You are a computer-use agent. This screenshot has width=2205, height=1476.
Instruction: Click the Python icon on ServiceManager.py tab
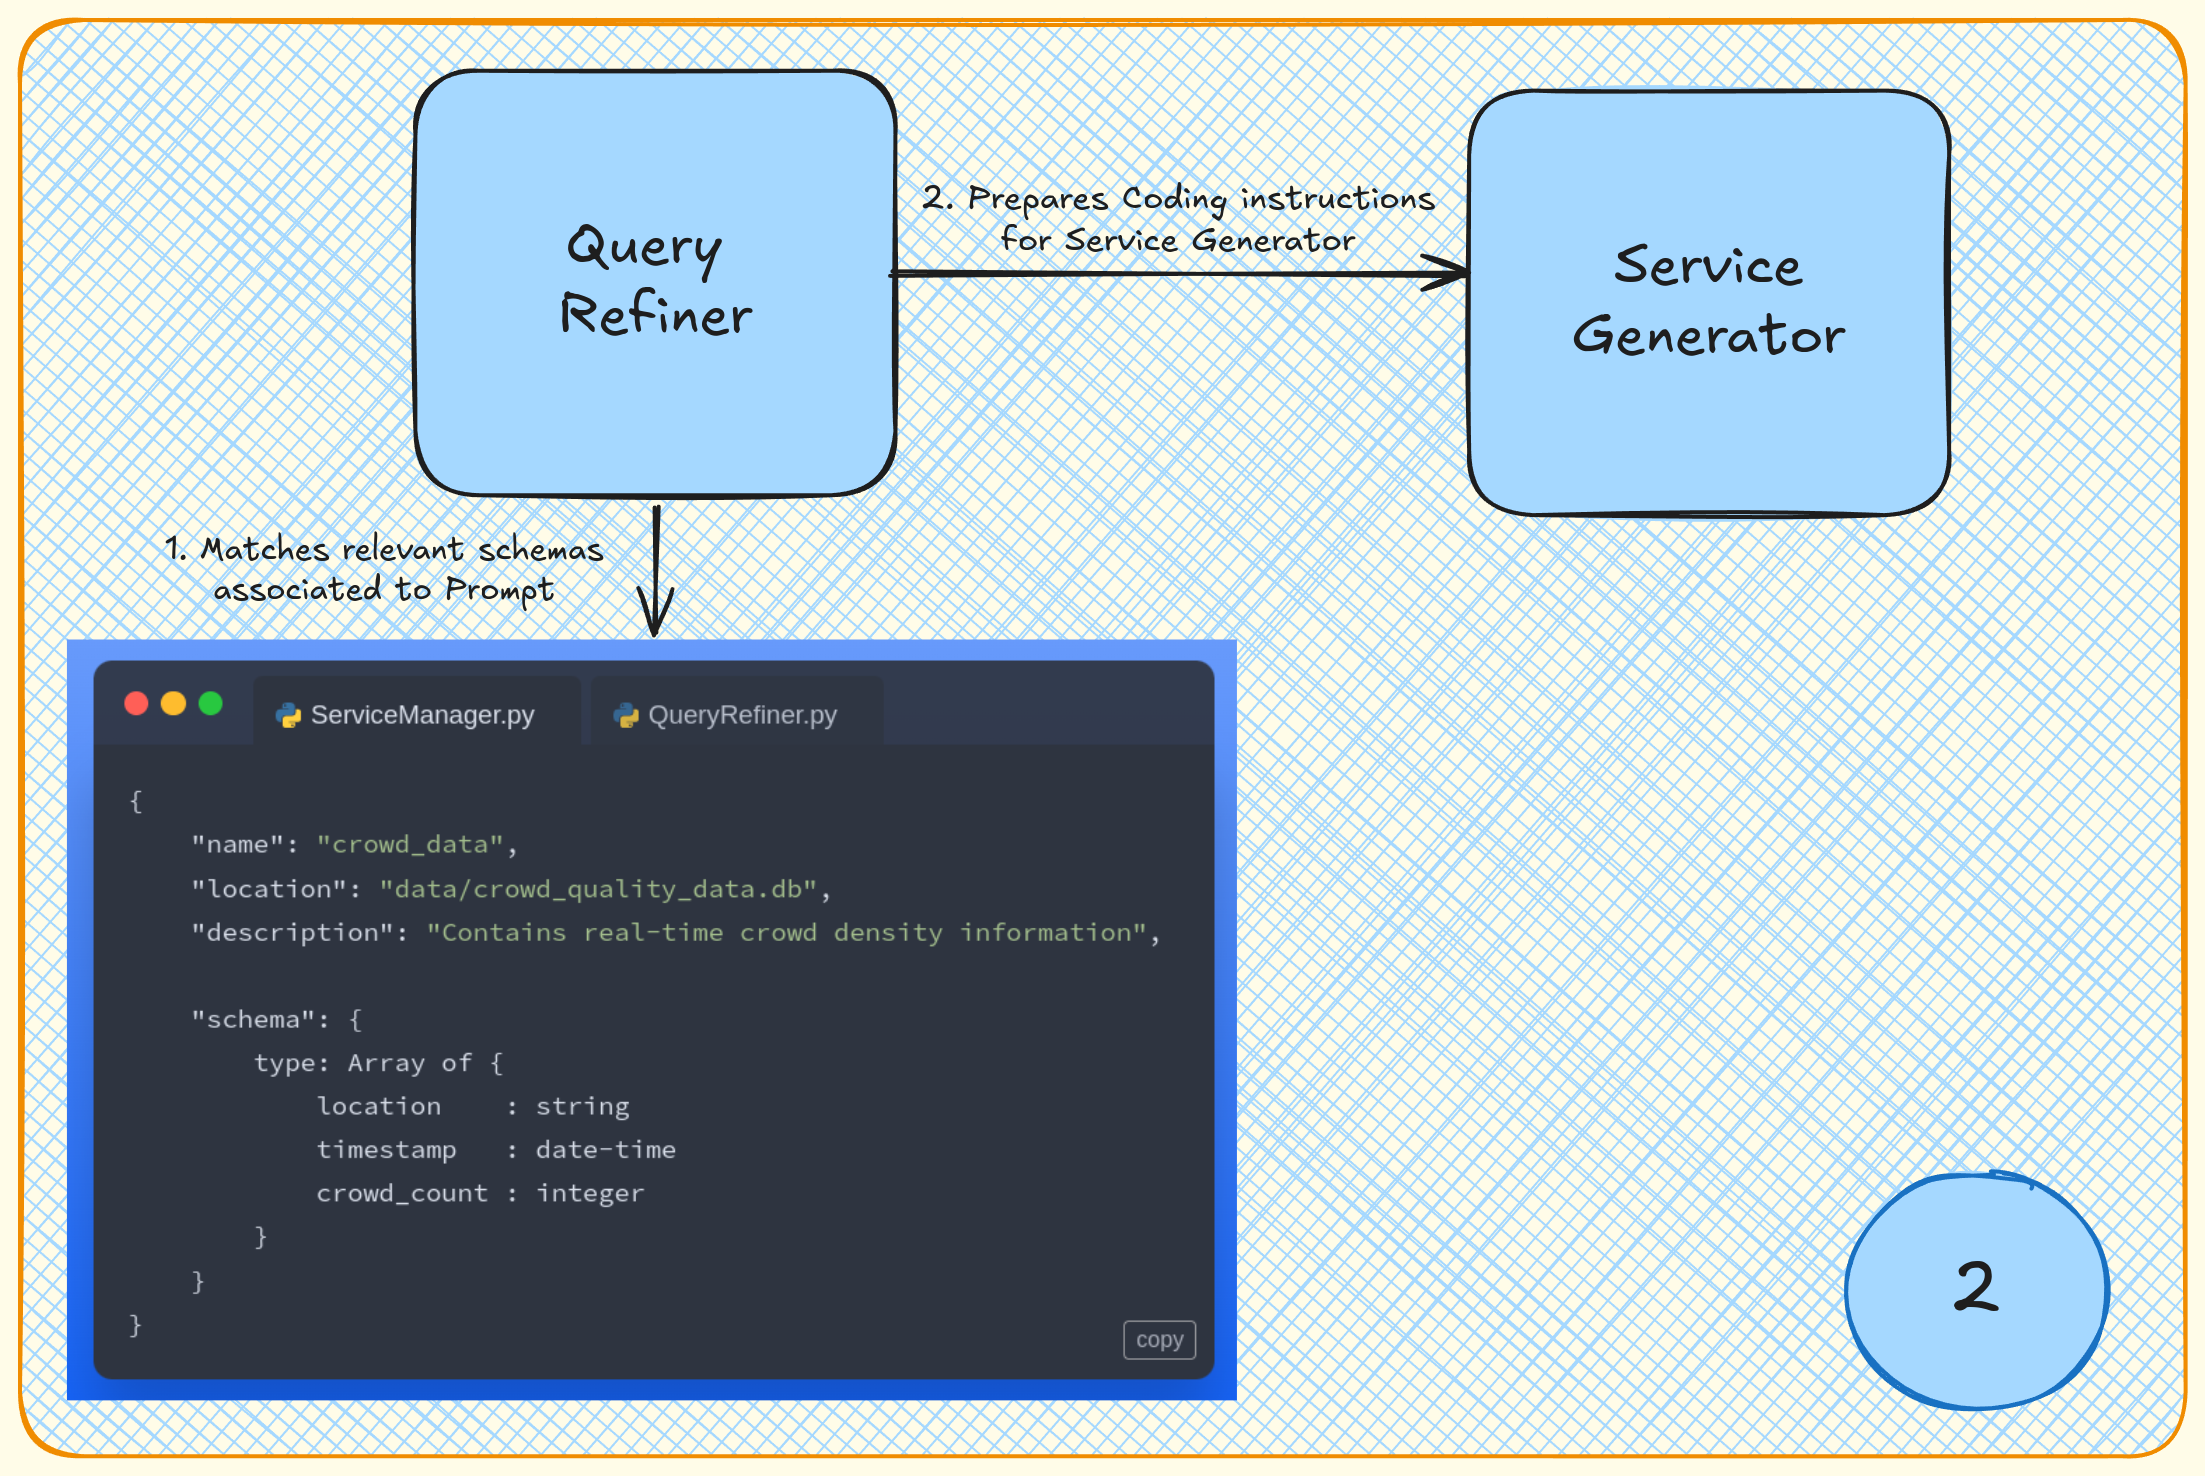(289, 714)
